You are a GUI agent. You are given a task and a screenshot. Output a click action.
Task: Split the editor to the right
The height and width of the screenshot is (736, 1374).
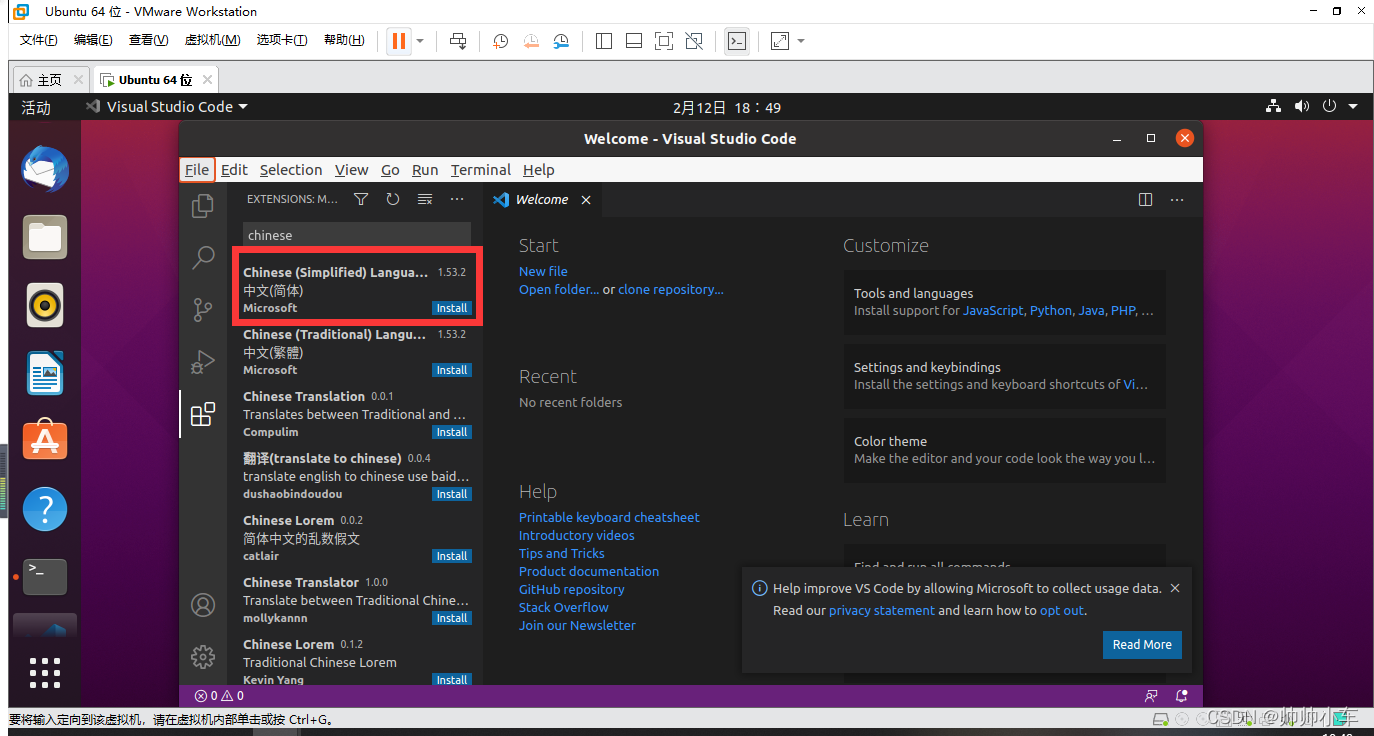[1146, 199]
